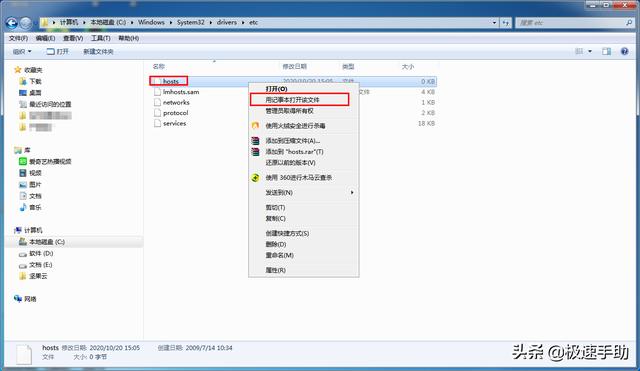This screenshot has width=640, height=371.
Task: Expand the Send To submenu arrow
Action: click(352, 192)
